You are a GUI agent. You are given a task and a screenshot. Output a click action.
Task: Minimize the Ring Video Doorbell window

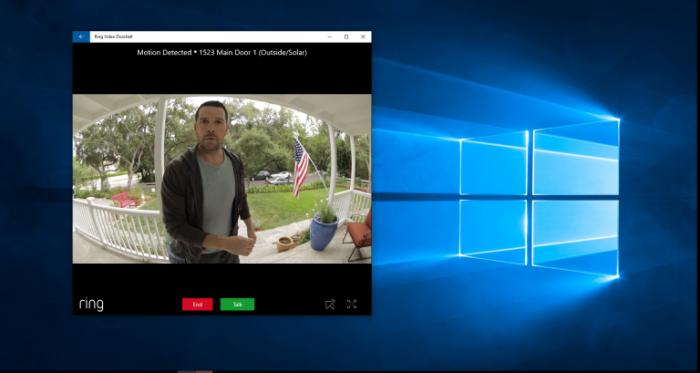(x=329, y=37)
